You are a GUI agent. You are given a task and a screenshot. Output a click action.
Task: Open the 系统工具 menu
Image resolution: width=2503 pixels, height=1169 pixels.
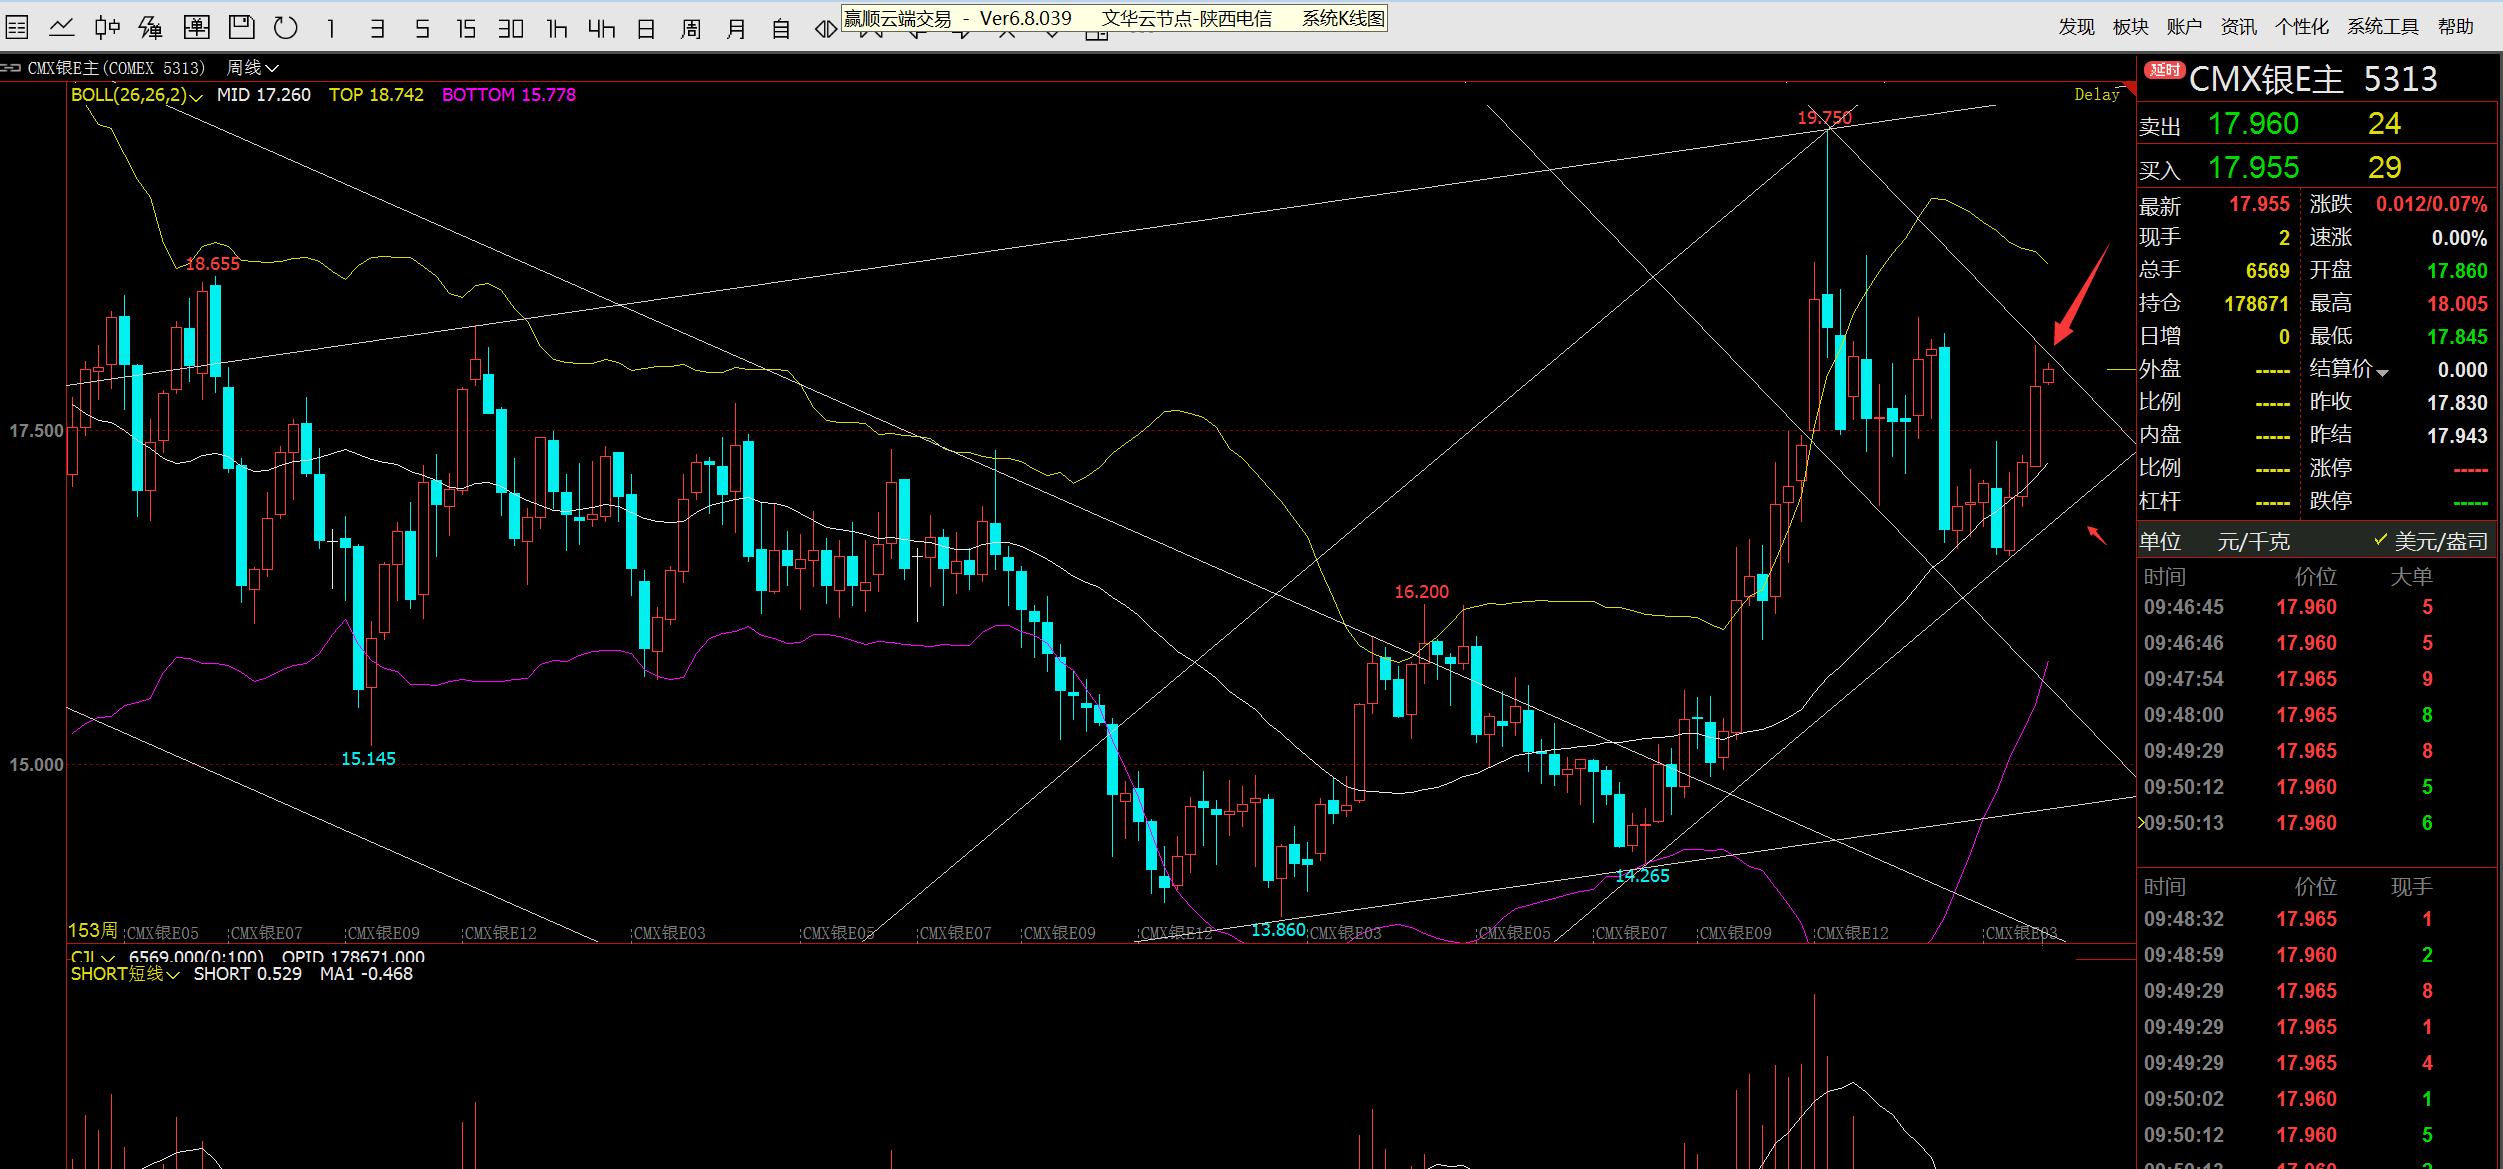[2382, 27]
